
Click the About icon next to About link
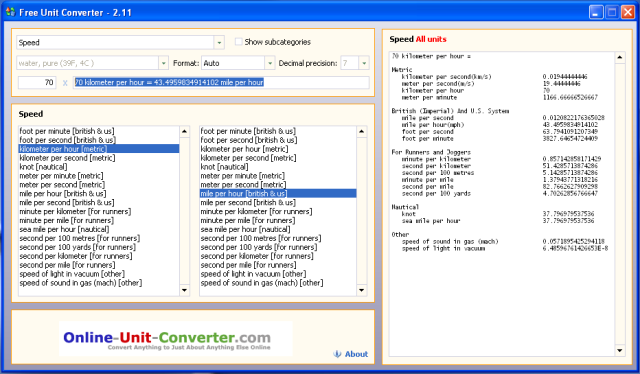click(x=337, y=354)
